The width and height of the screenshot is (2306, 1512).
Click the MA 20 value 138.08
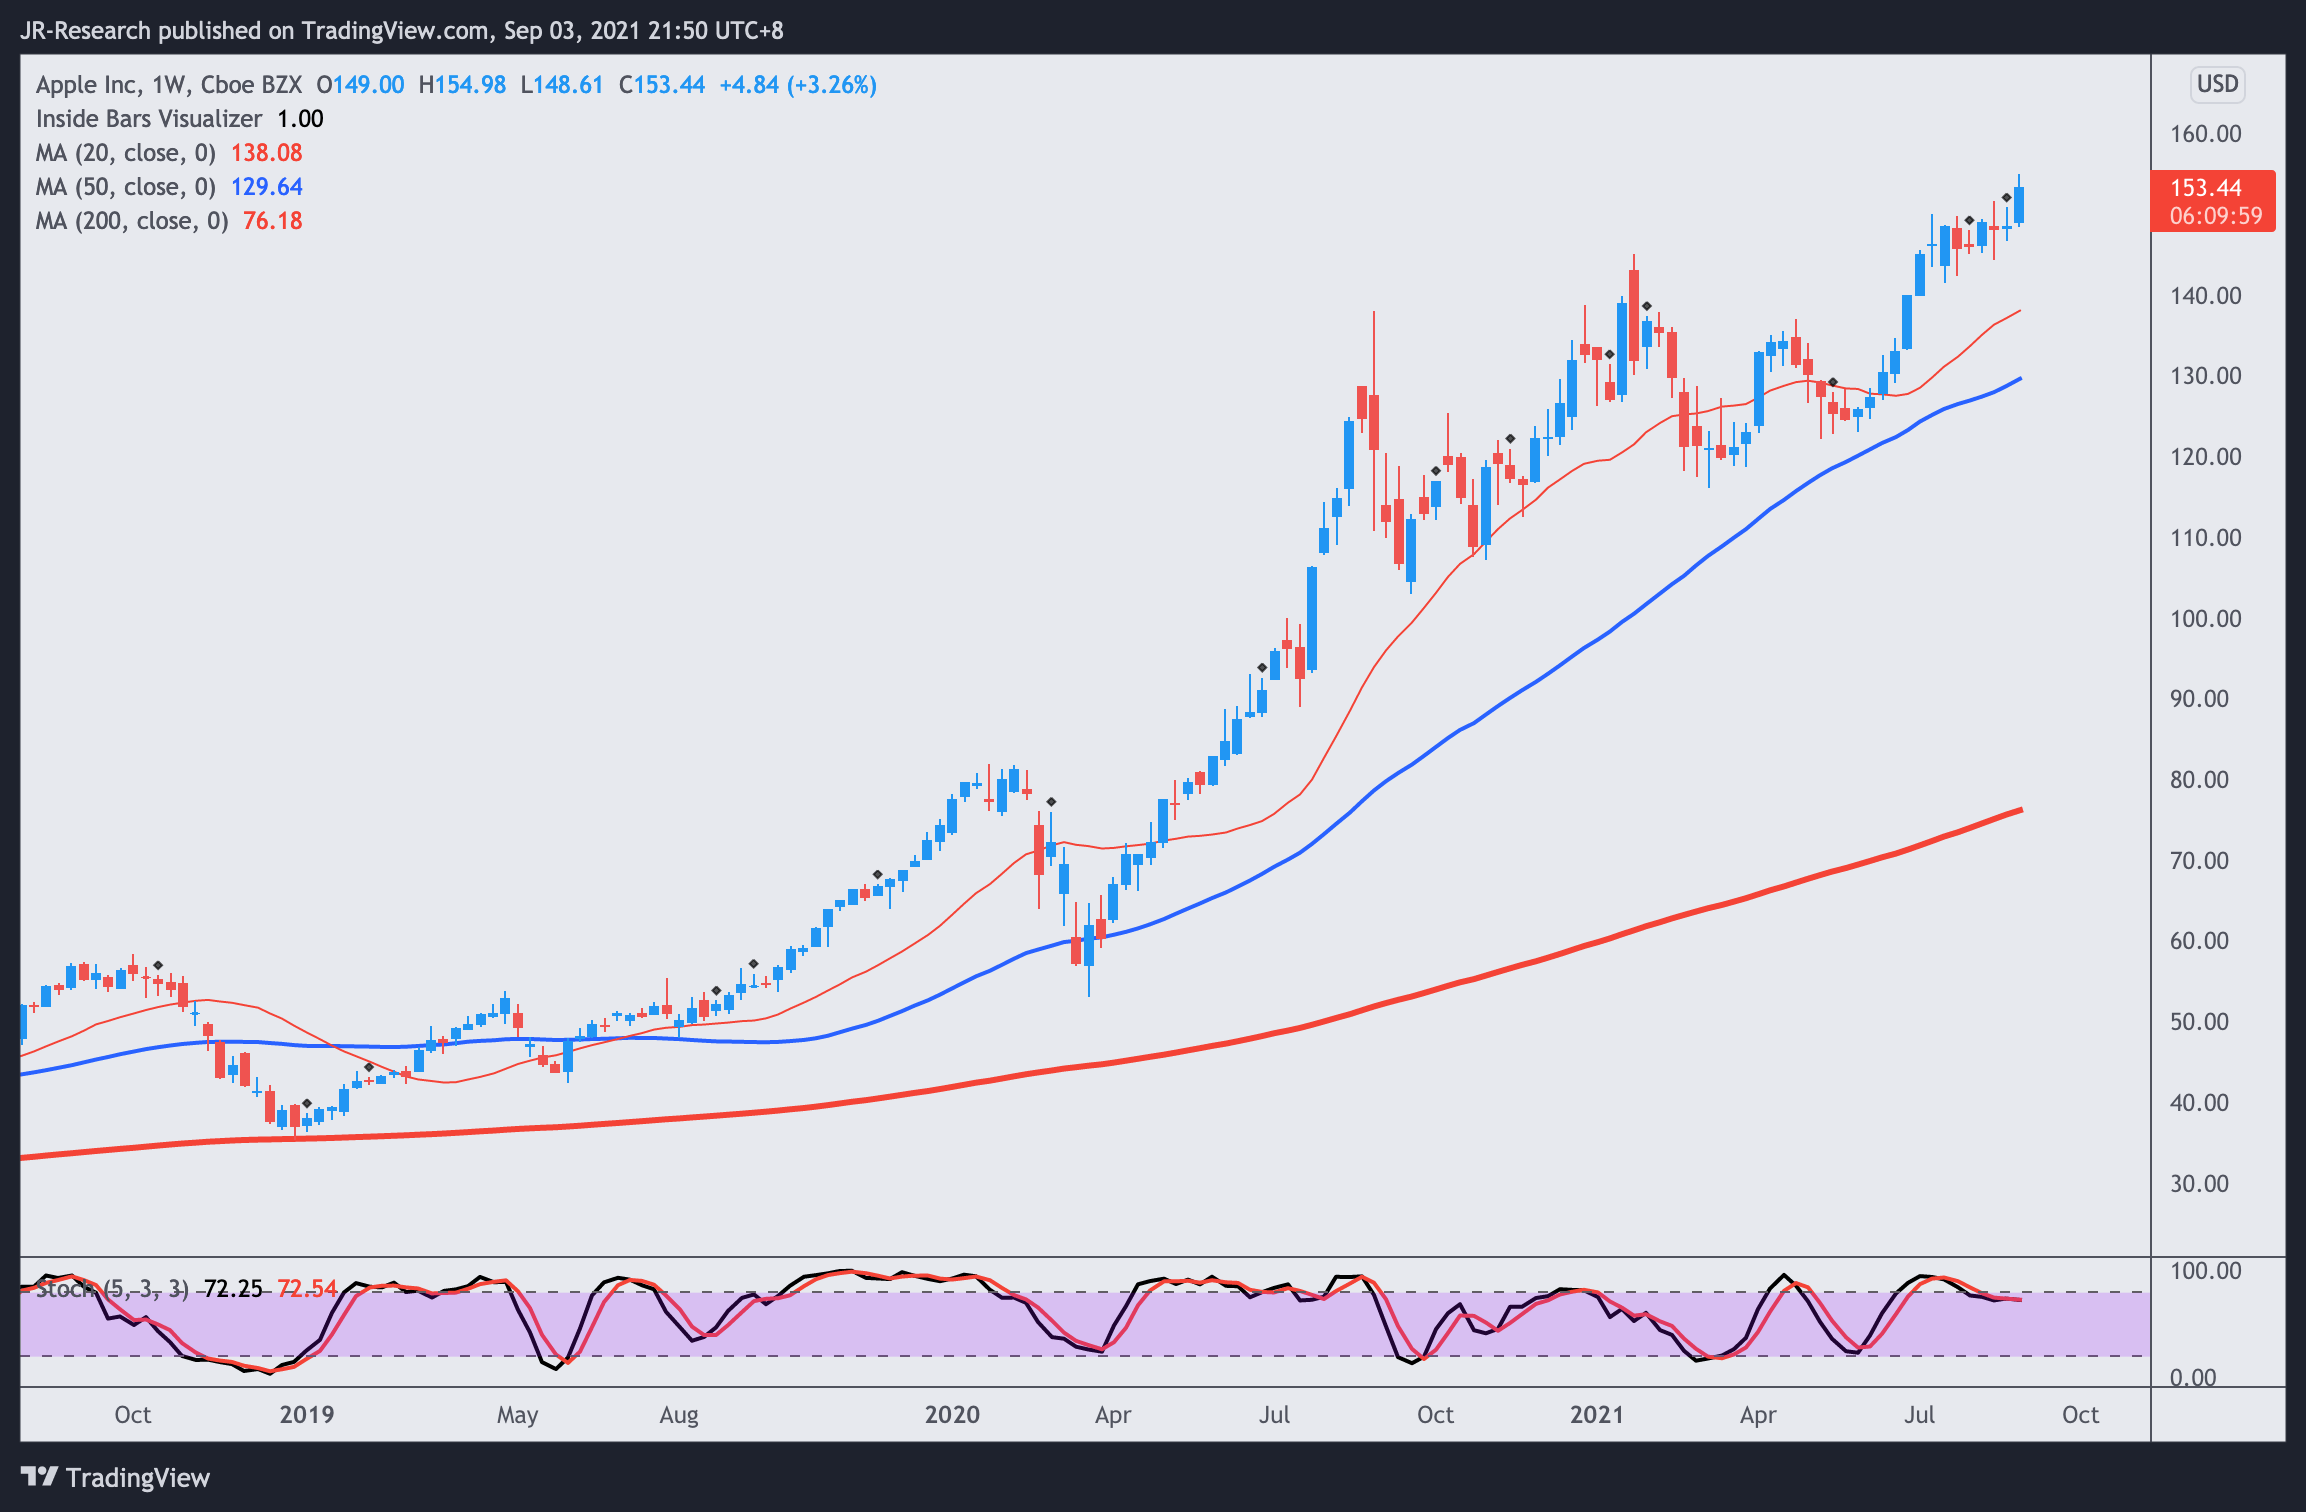[266, 153]
